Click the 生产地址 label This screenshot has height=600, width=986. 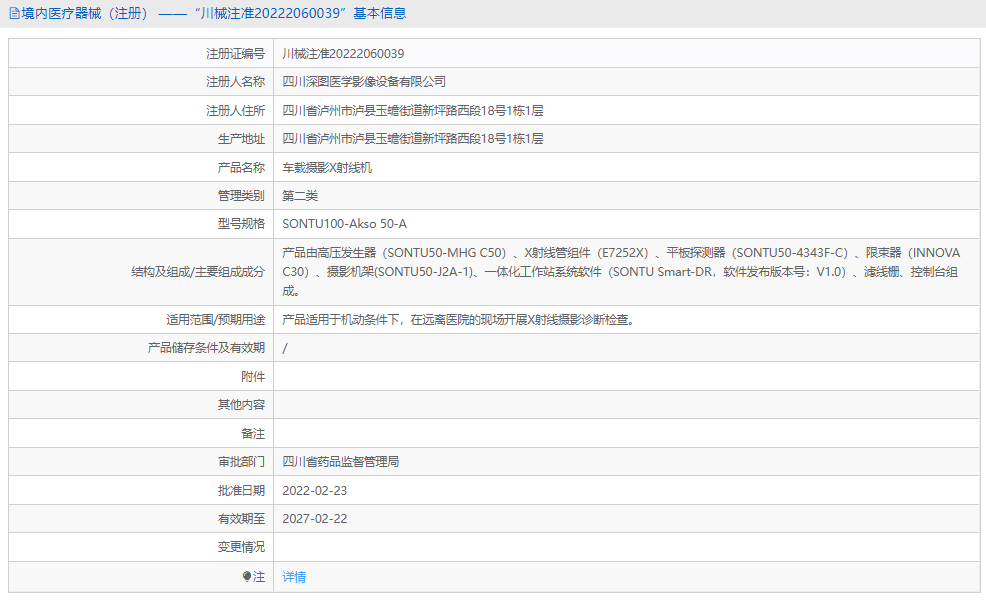coord(241,139)
